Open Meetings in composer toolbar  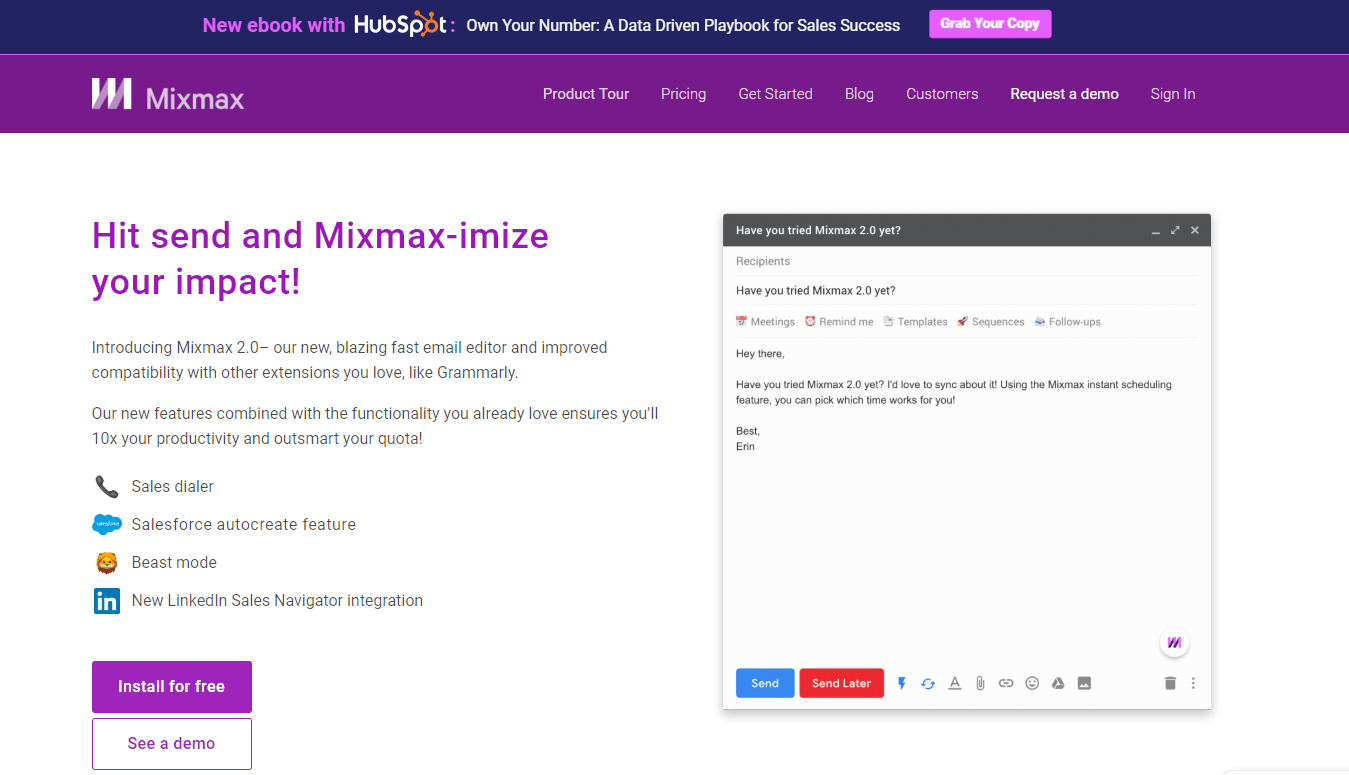765,322
